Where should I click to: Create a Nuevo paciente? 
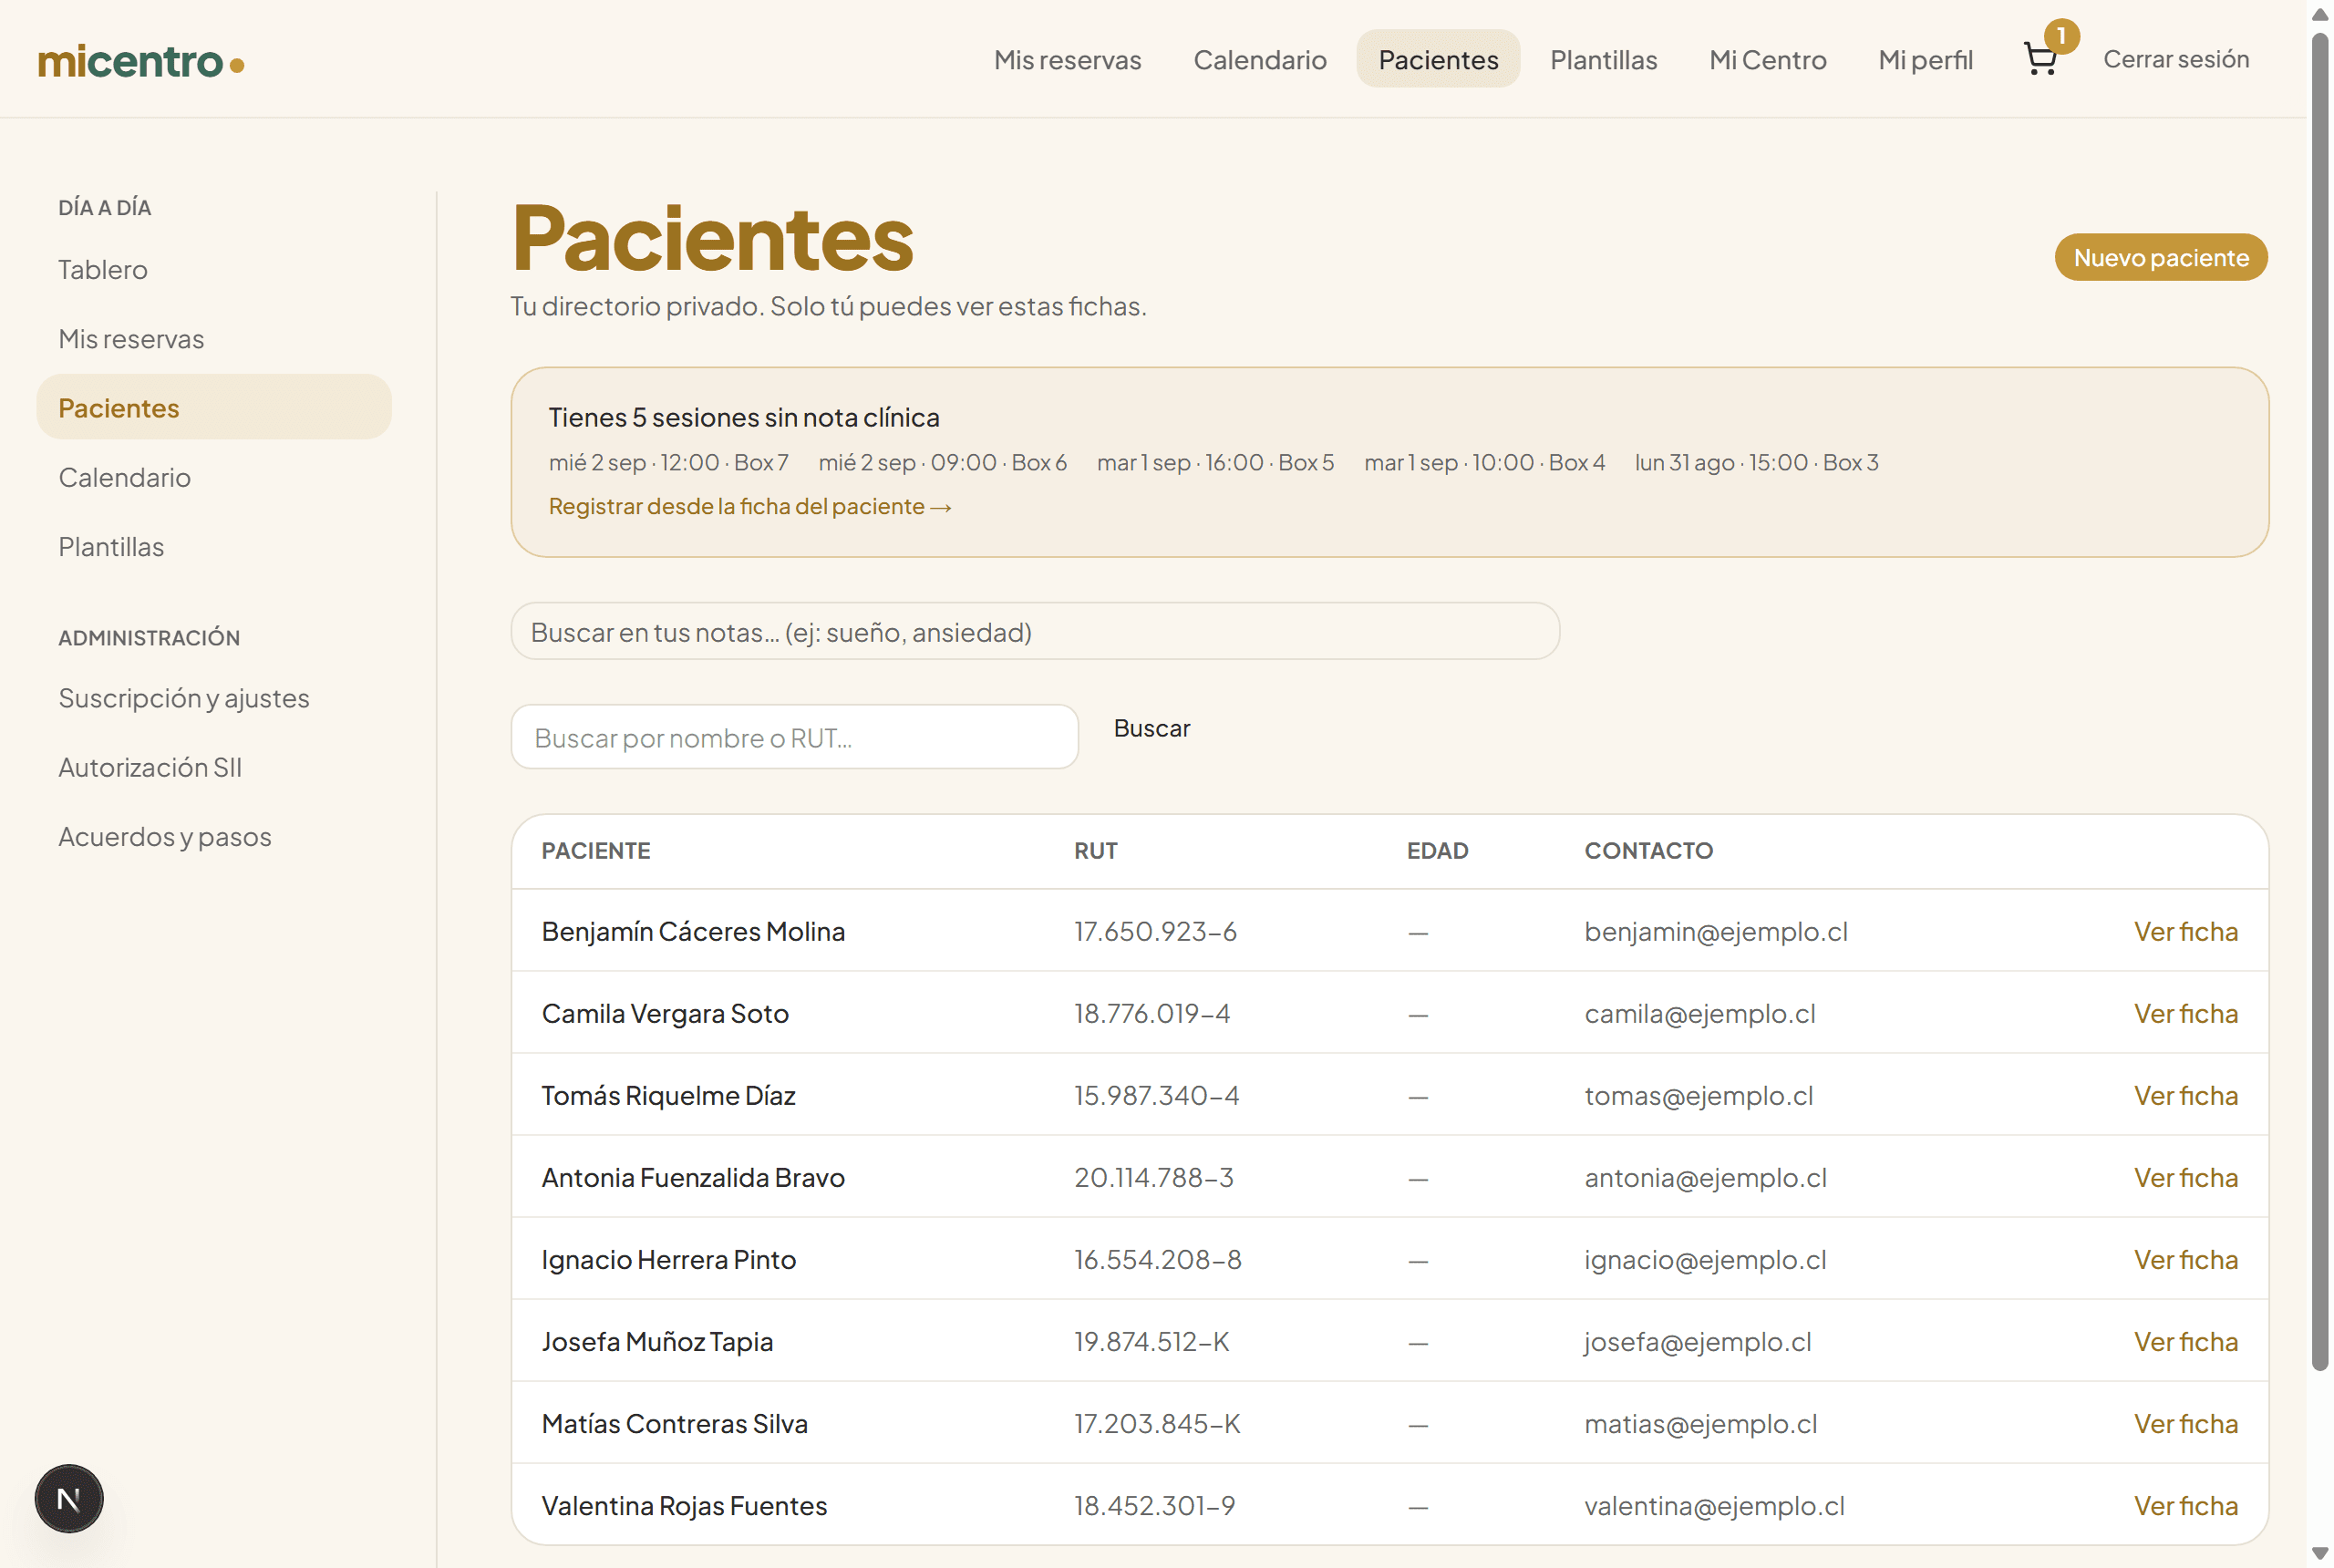[x=2161, y=257]
